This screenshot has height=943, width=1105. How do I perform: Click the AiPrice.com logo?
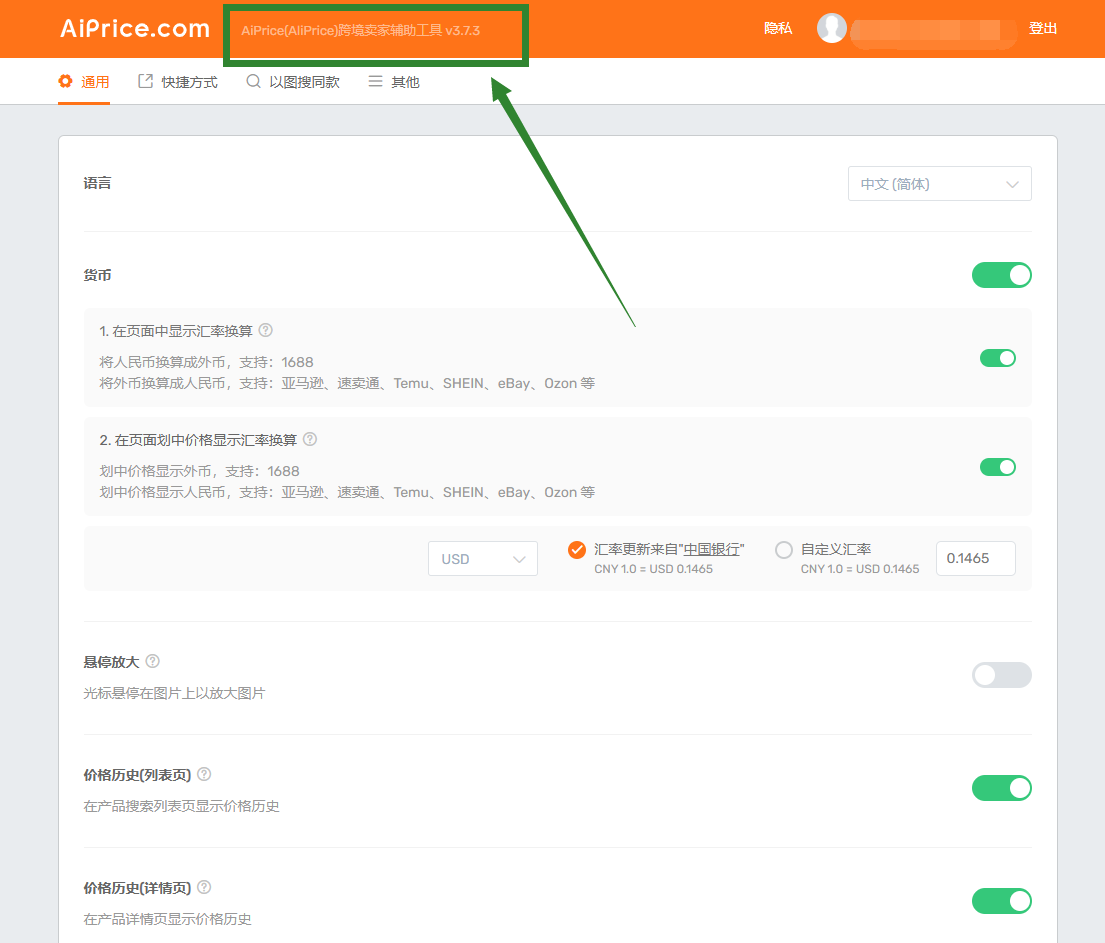coord(134,29)
